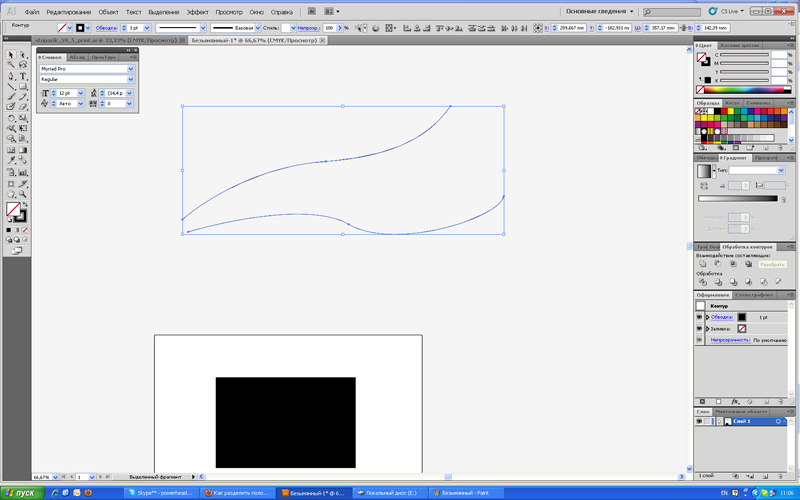The width and height of the screenshot is (800, 500).
Task: Select the Lasso tool
Action: pos(23,65)
